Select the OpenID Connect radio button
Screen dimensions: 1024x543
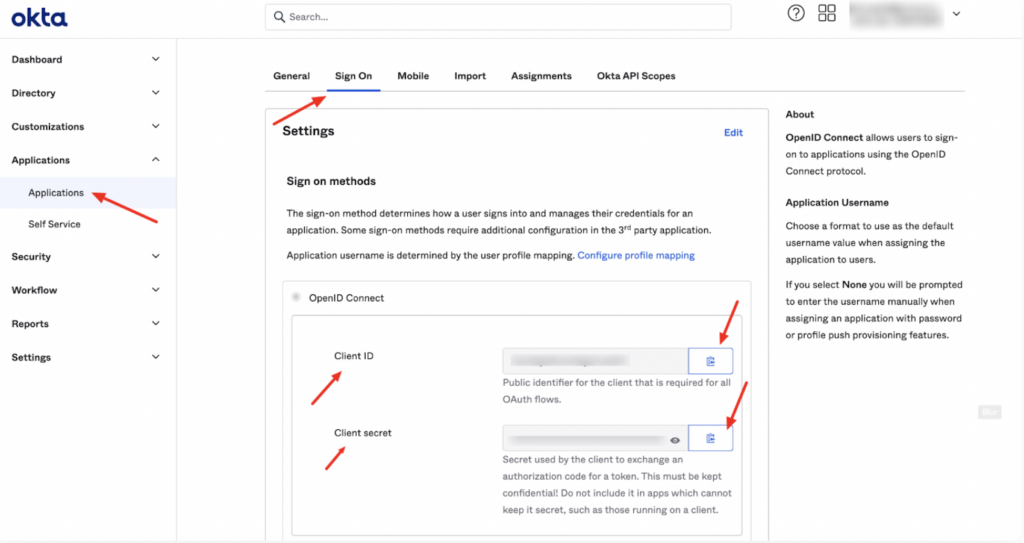click(x=296, y=297)
